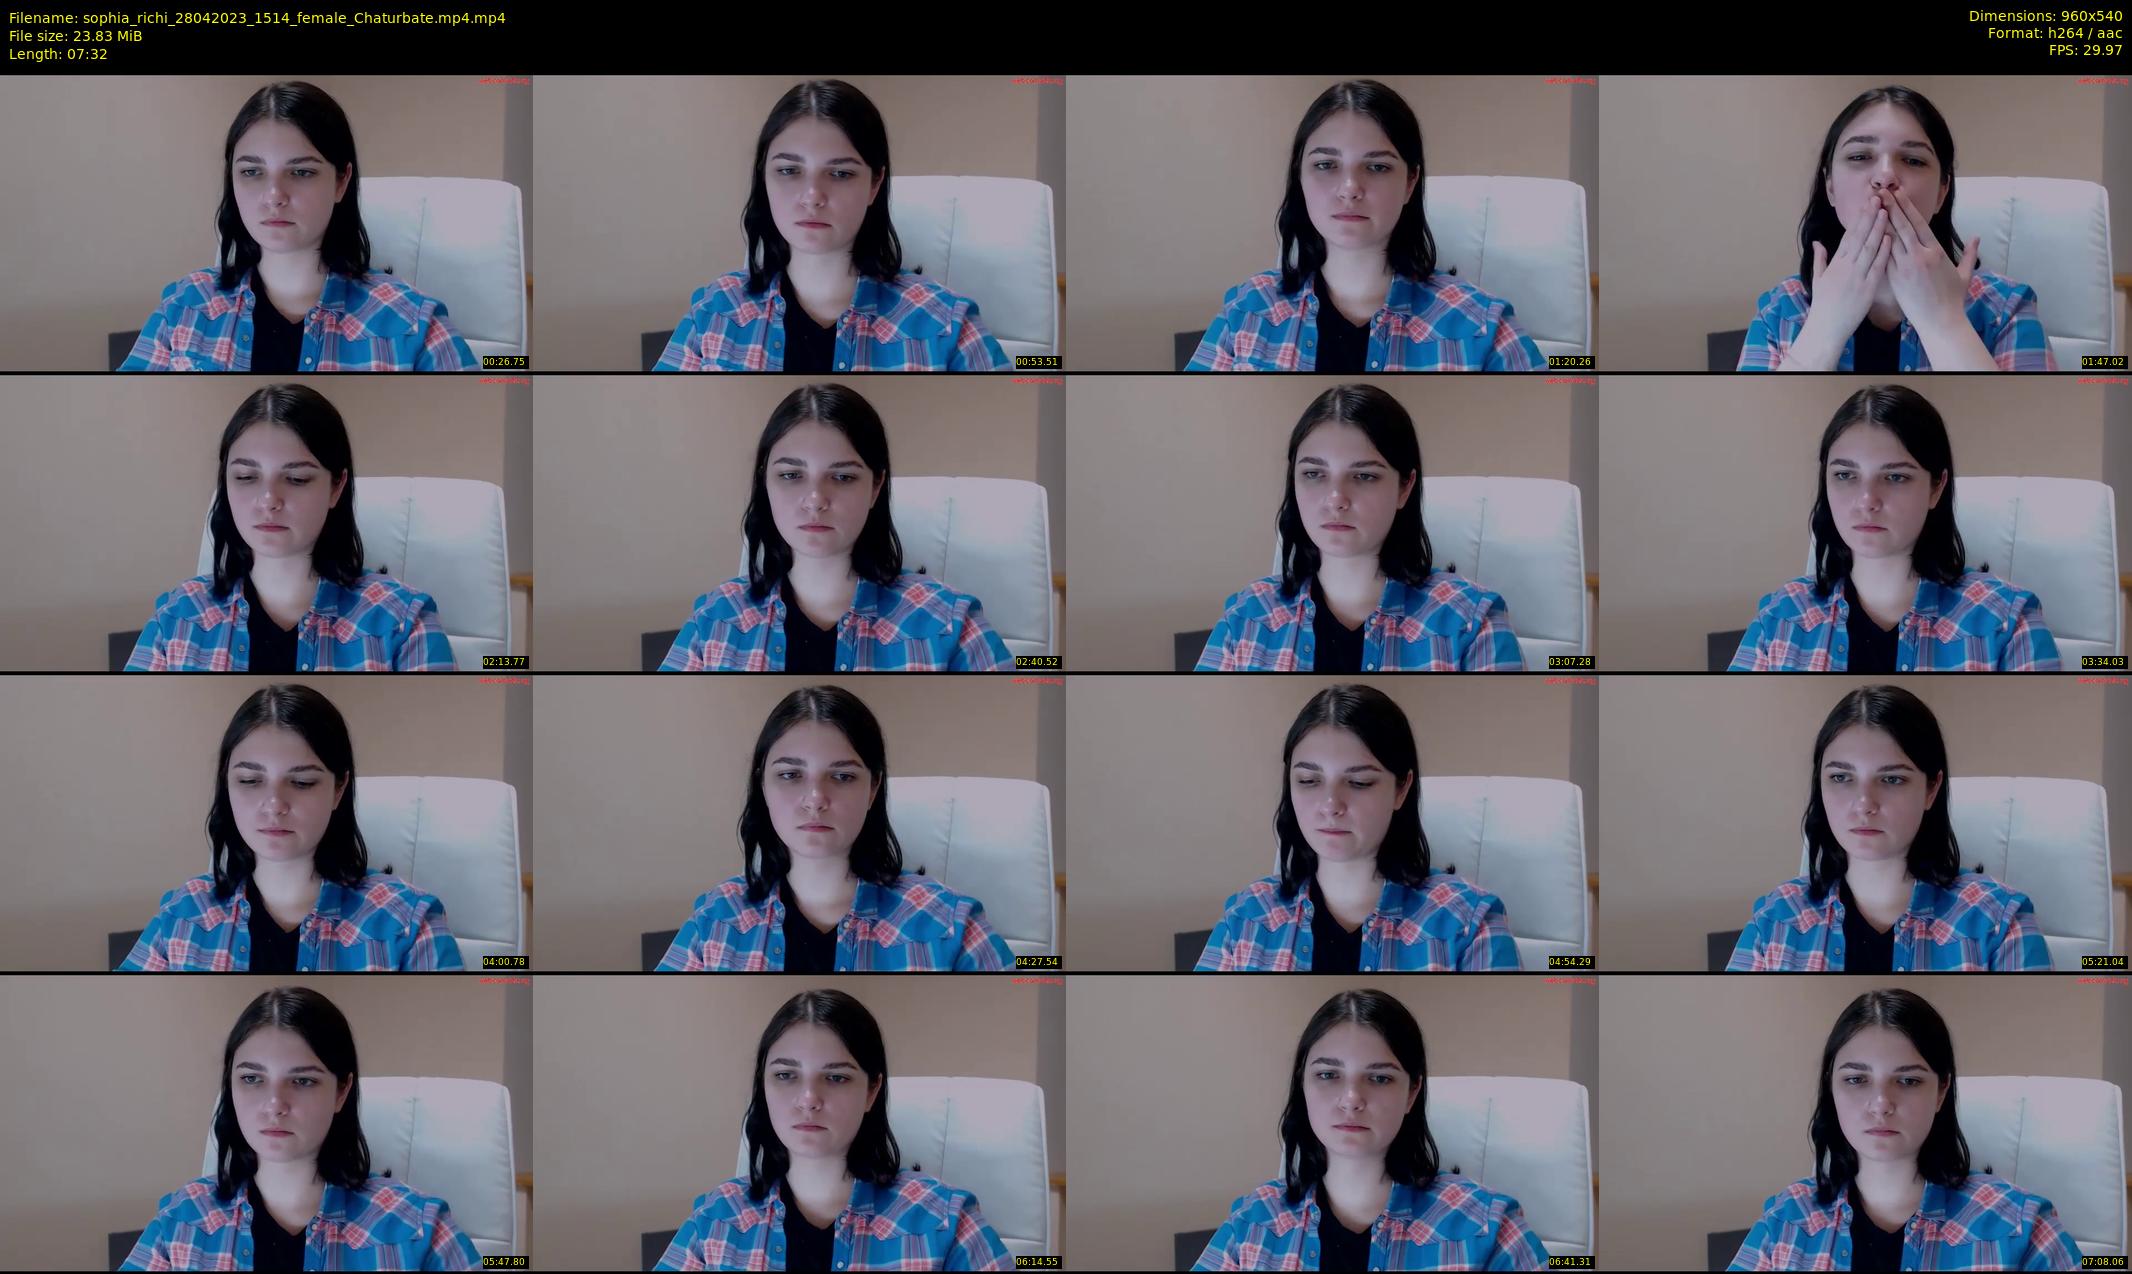Viewport: 2132px width, 1274px height.
Task: Click the frame timestamped 04:27.54
Action: pyautogui.click(x=799, y=823)
